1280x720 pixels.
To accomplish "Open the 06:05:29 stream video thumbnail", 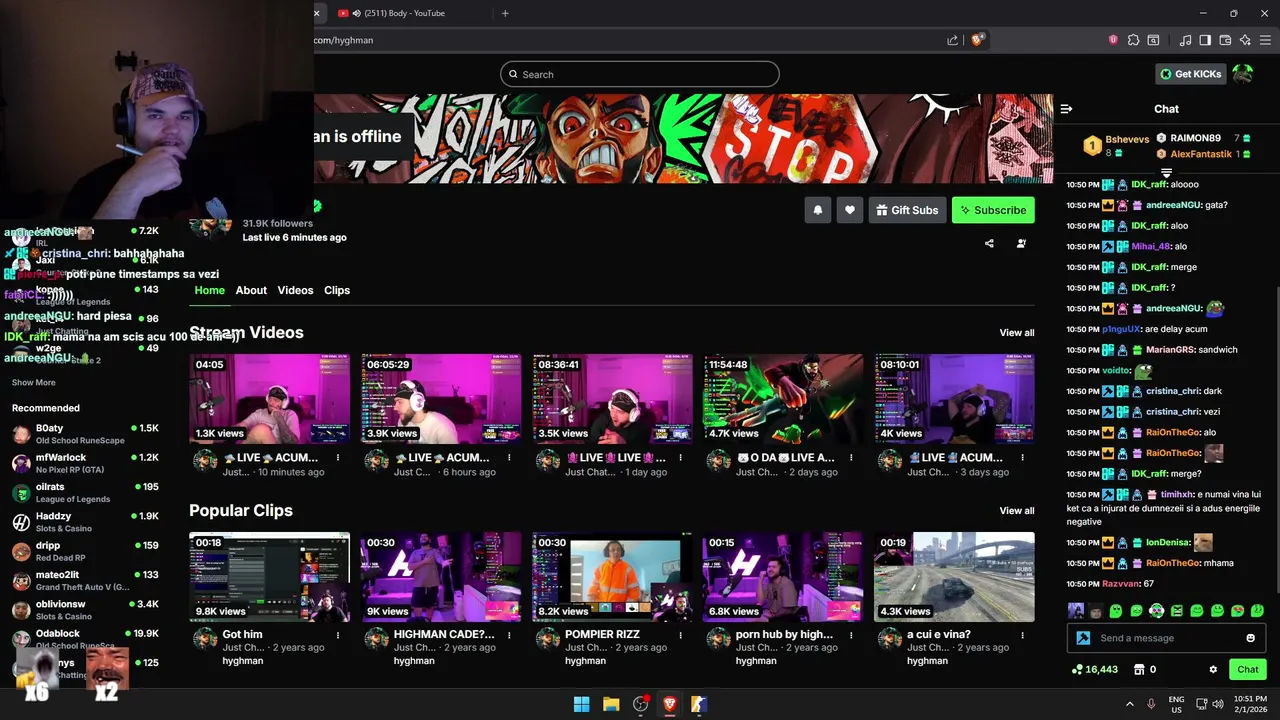I will point(441,399).
